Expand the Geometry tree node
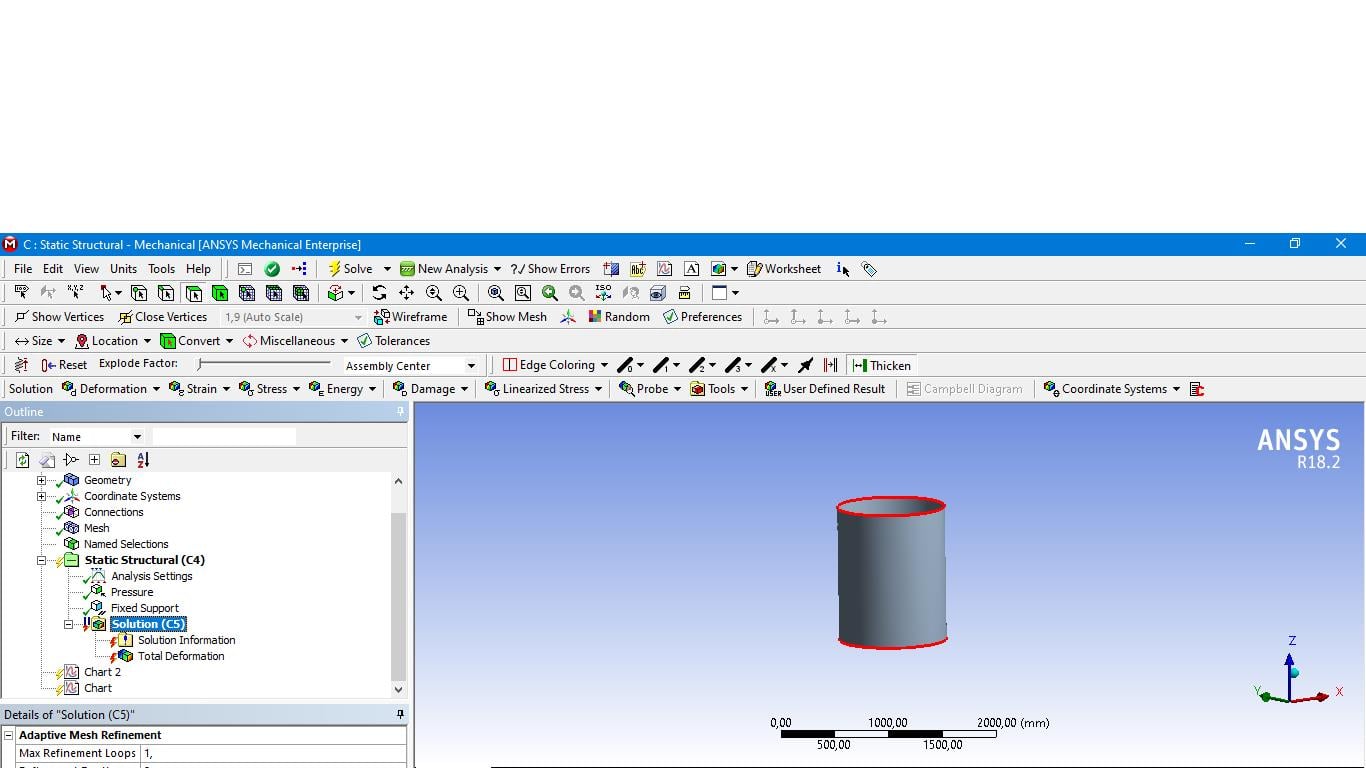Viewport: 1366px width, 768px height. point(41,480)
